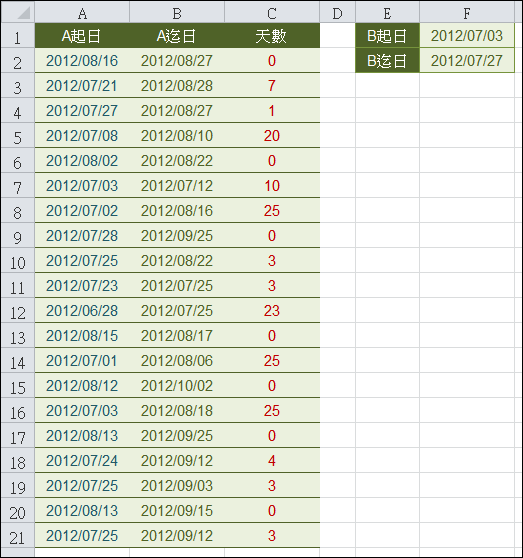Select cell C3 showing 7

[x=272, y=85]
